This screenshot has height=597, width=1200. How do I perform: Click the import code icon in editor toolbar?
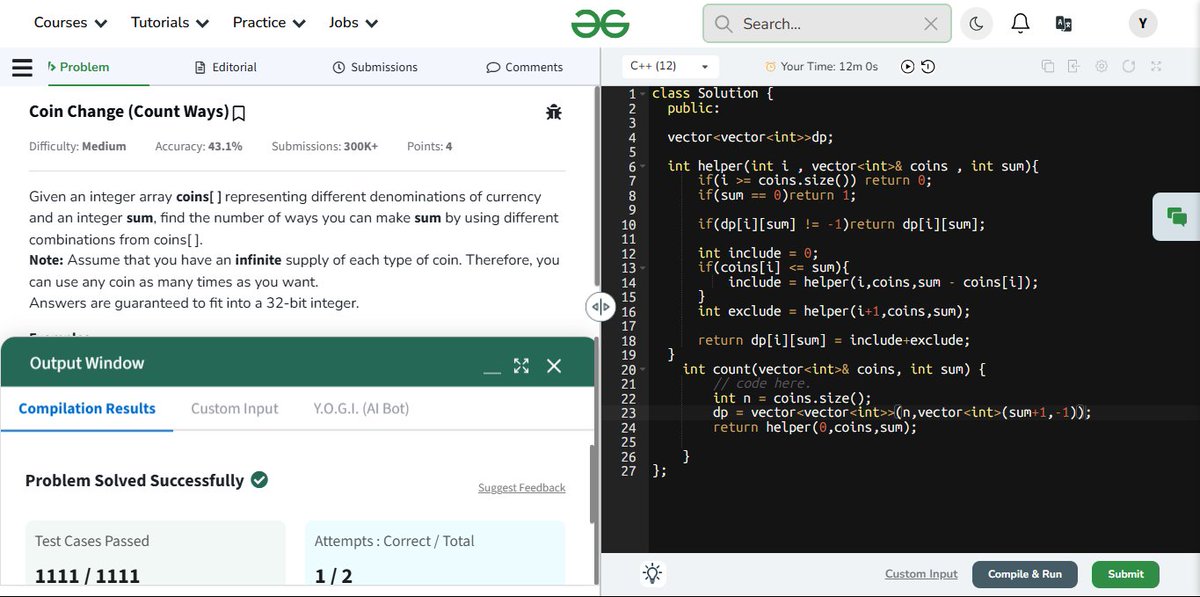(1074, 66)
